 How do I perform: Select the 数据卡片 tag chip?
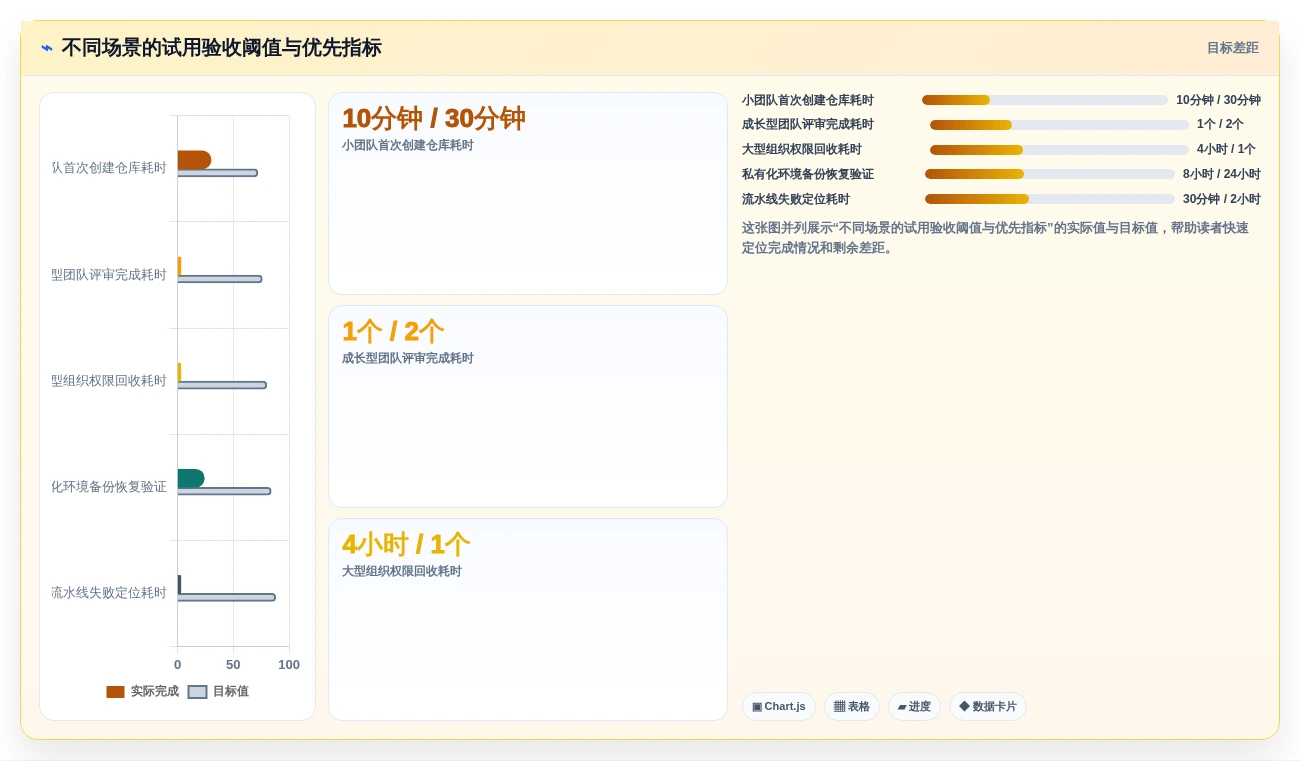pyautogui.click(x=988, y=707)
